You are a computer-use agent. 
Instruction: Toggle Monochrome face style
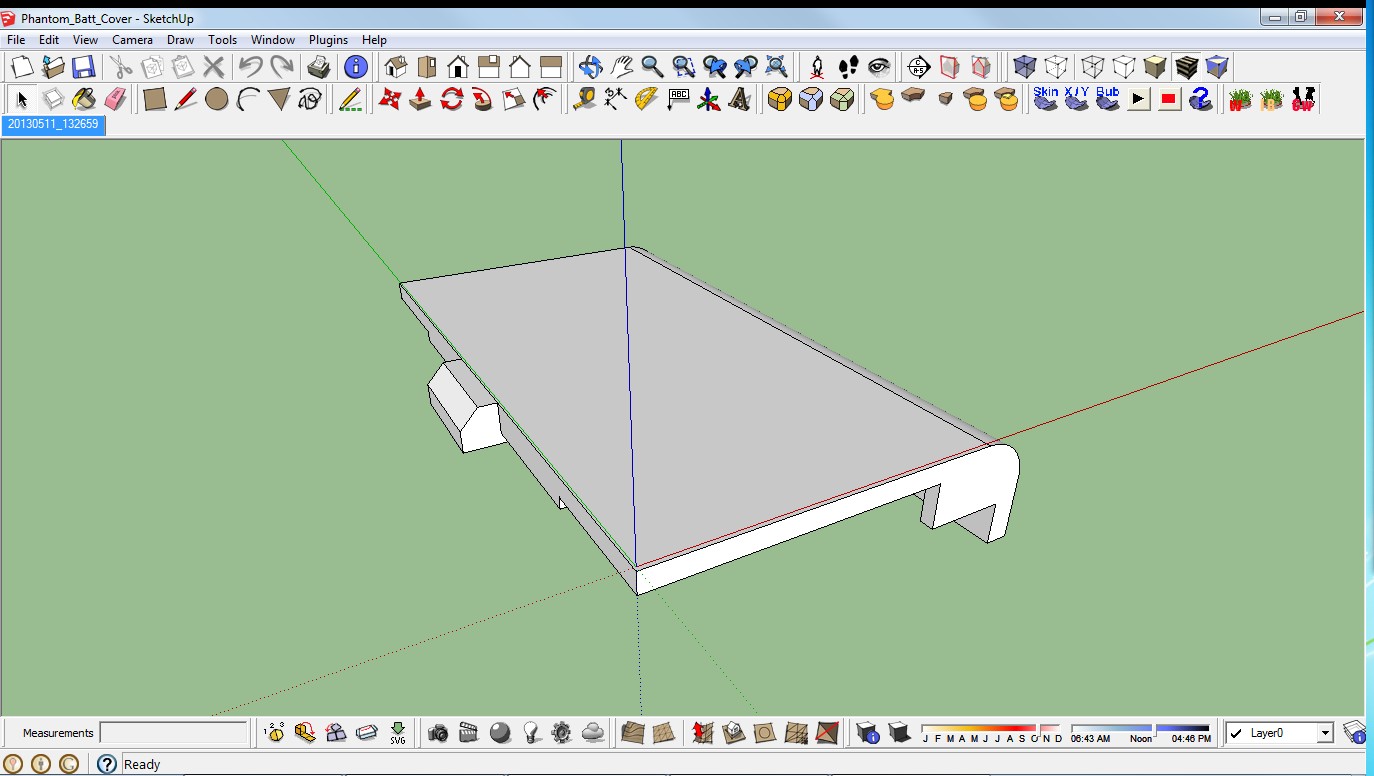(x=1217, y=67)
